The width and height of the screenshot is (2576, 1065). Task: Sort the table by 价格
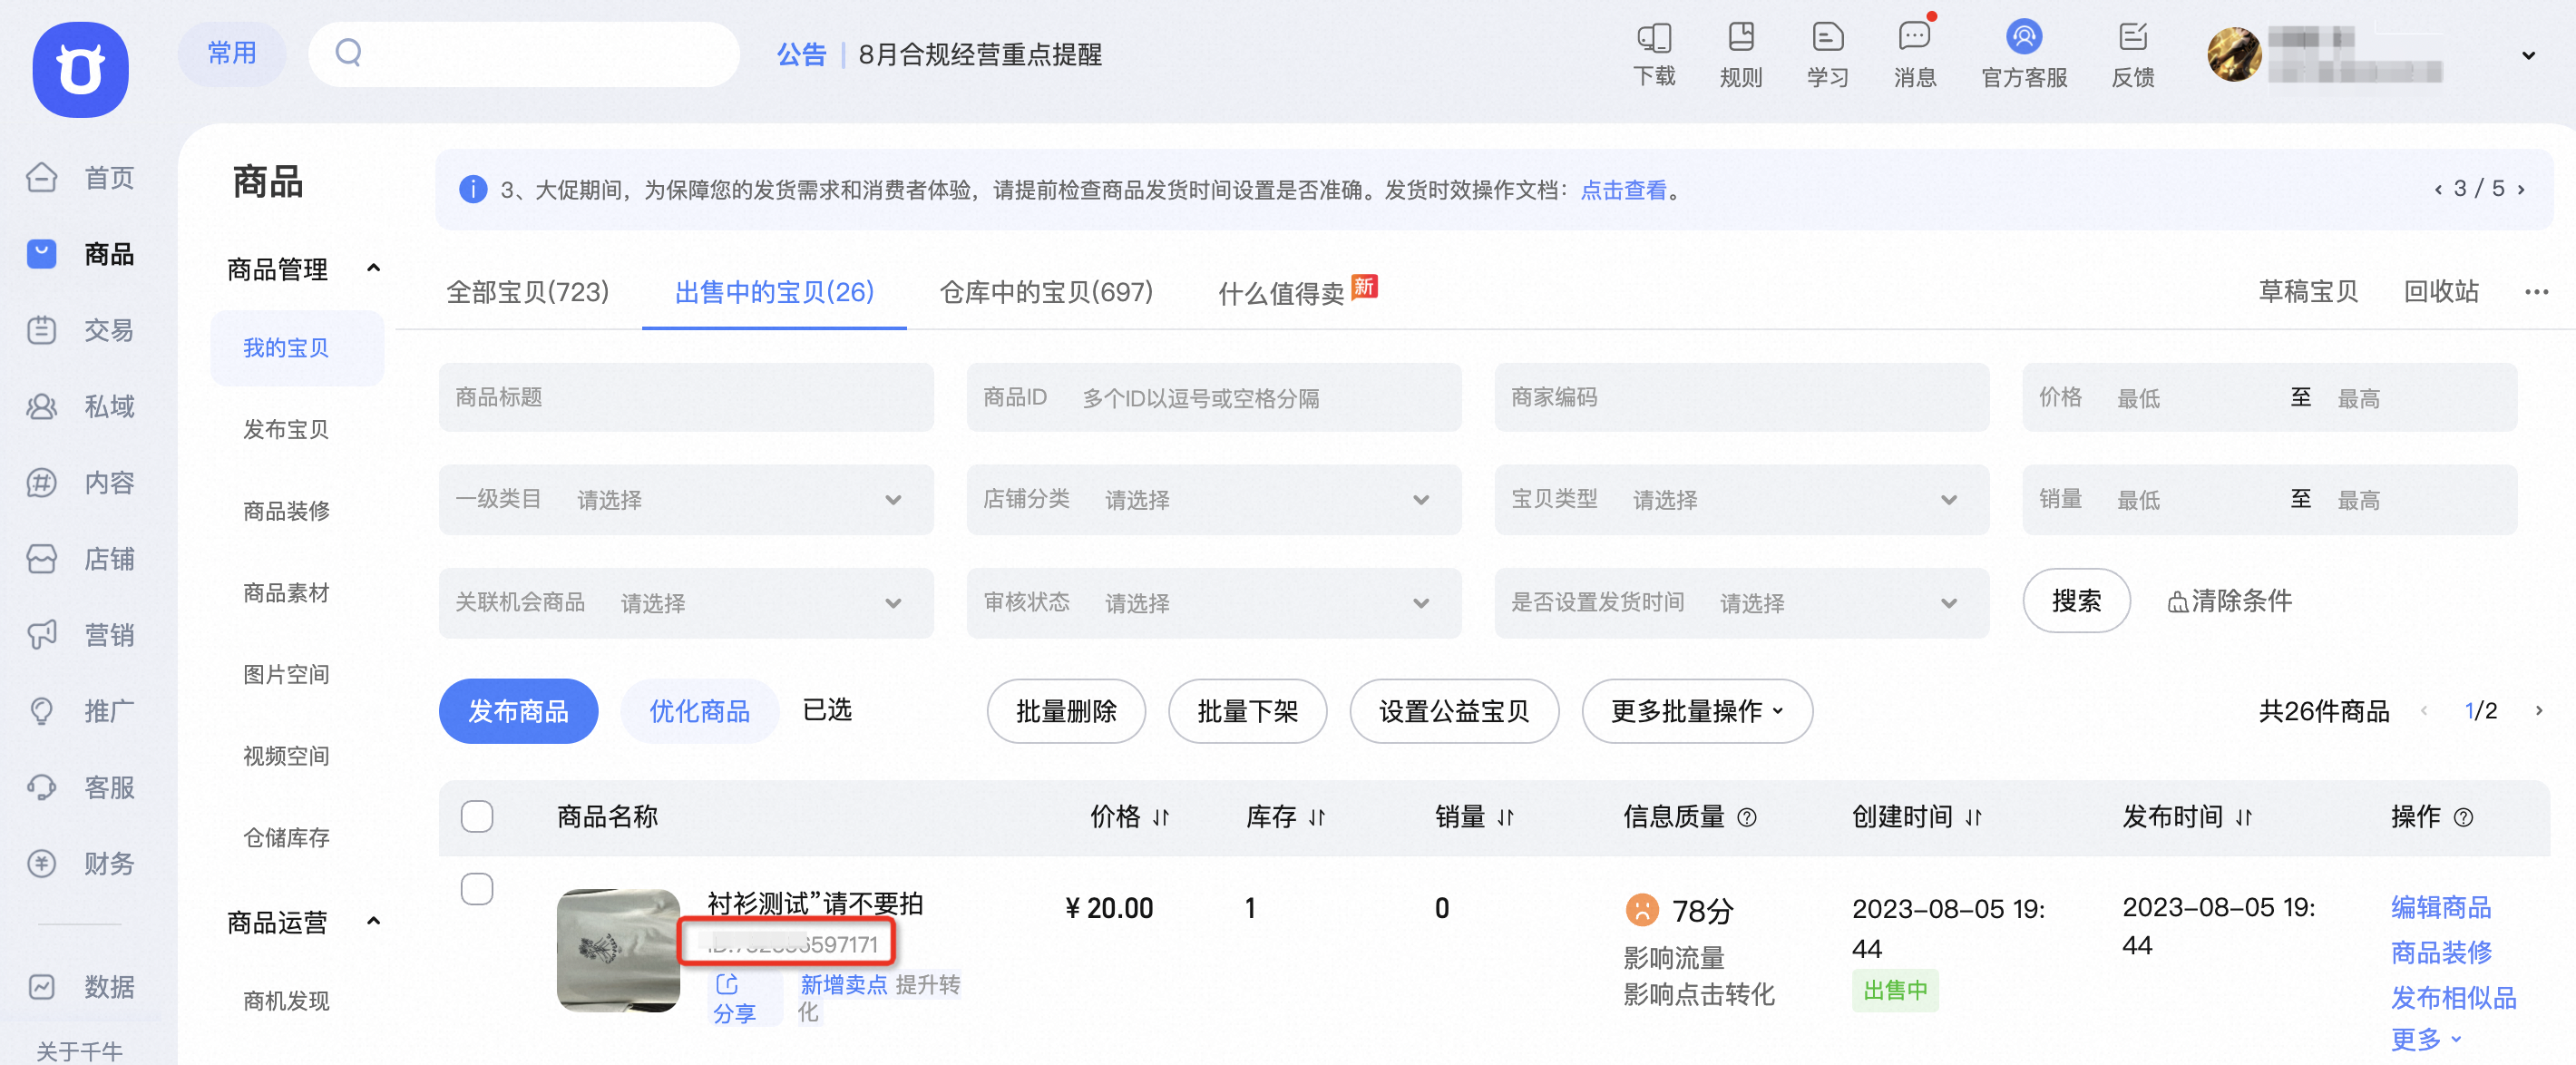1160,818
